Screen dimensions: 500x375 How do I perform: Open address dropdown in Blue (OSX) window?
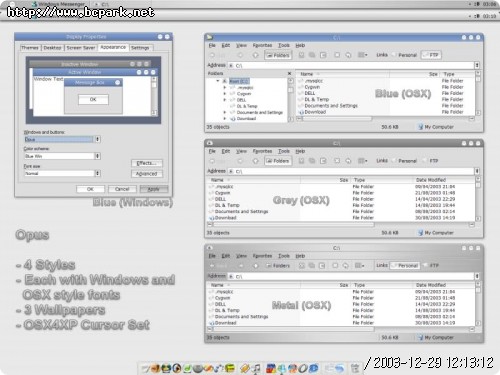coord(477,65)
